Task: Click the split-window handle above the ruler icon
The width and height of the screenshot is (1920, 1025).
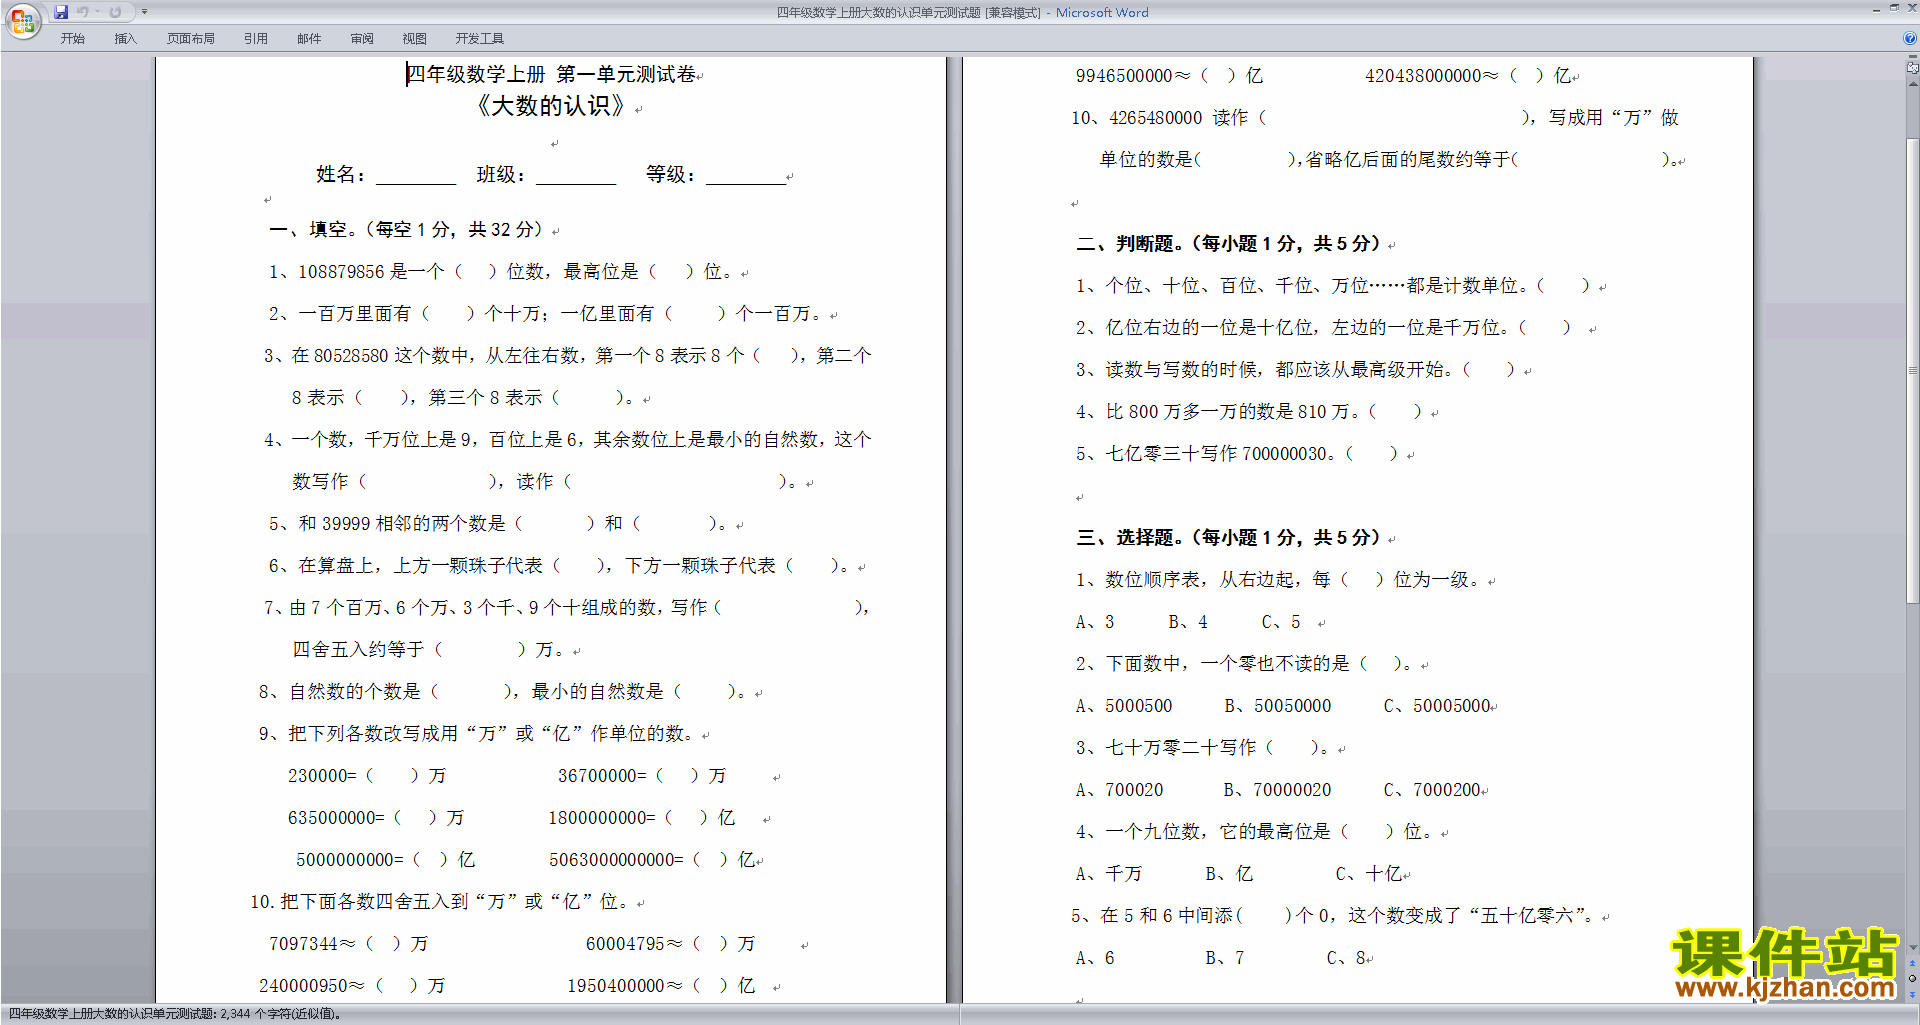Action: pyautogui.click(x=1912, y=57)
